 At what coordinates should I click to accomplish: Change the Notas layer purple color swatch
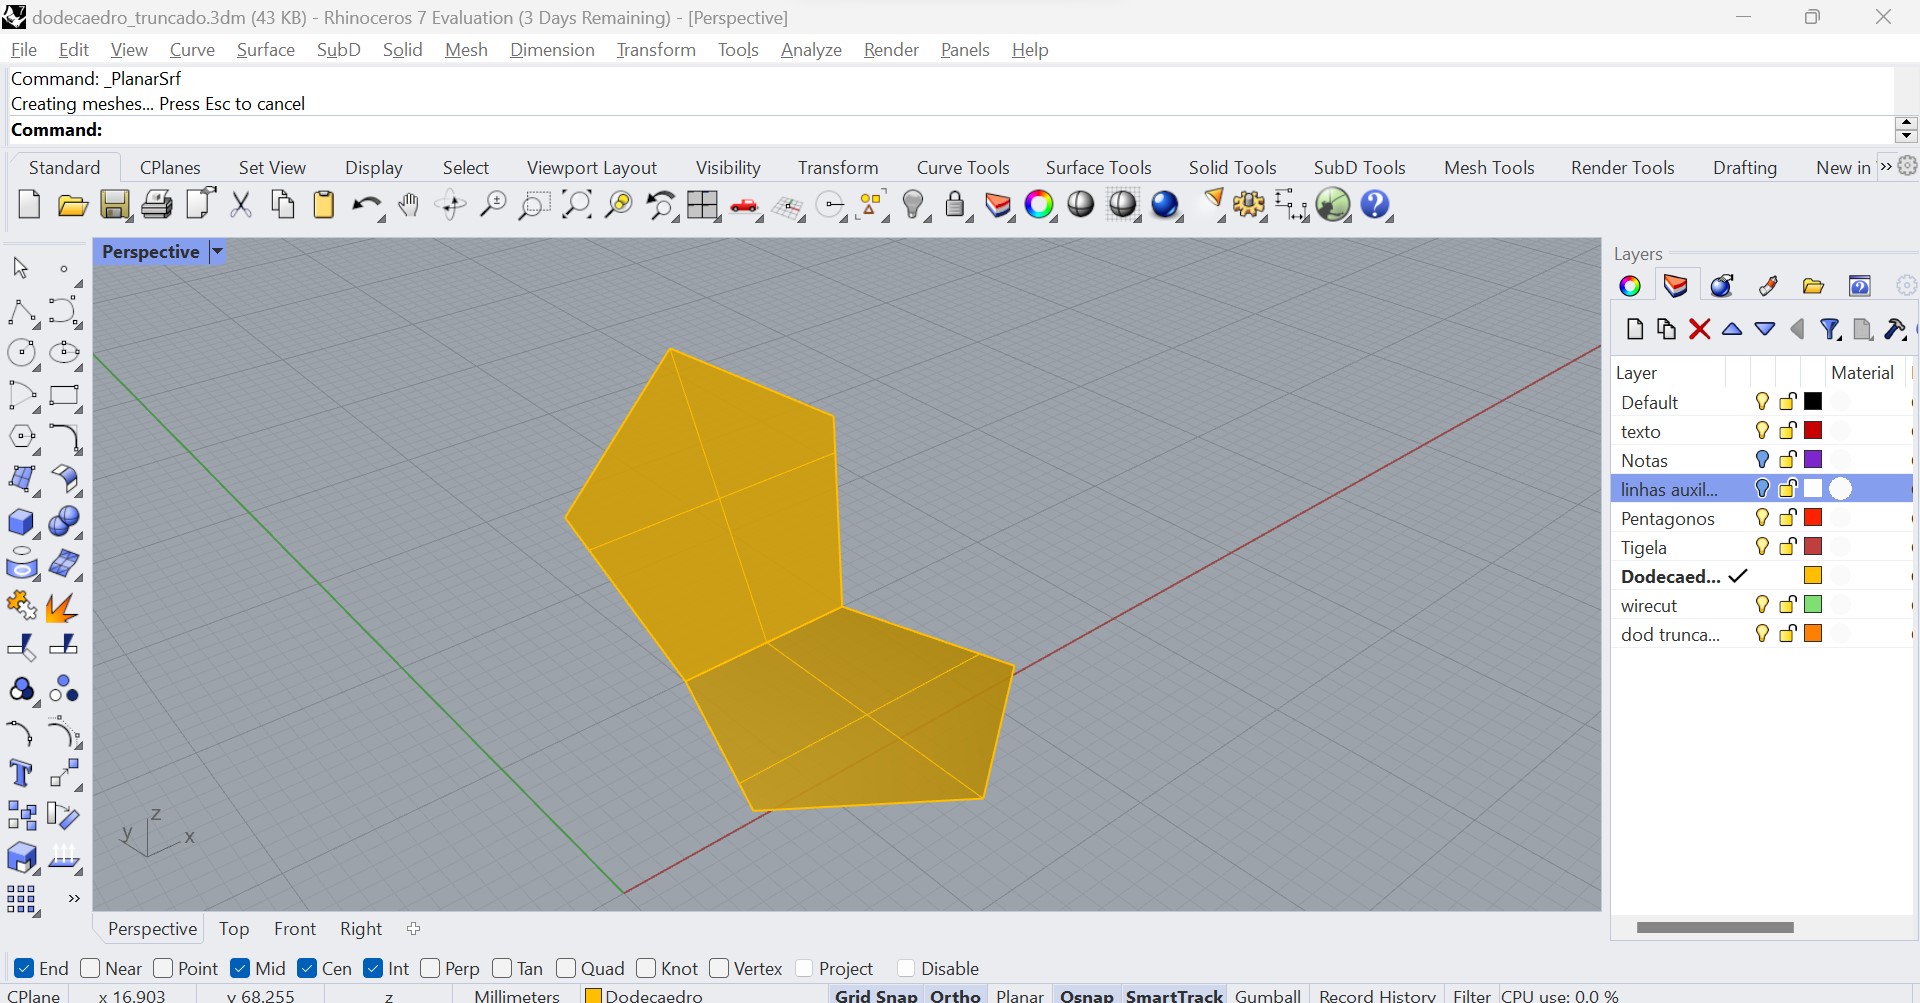(x=1813, y=460)
